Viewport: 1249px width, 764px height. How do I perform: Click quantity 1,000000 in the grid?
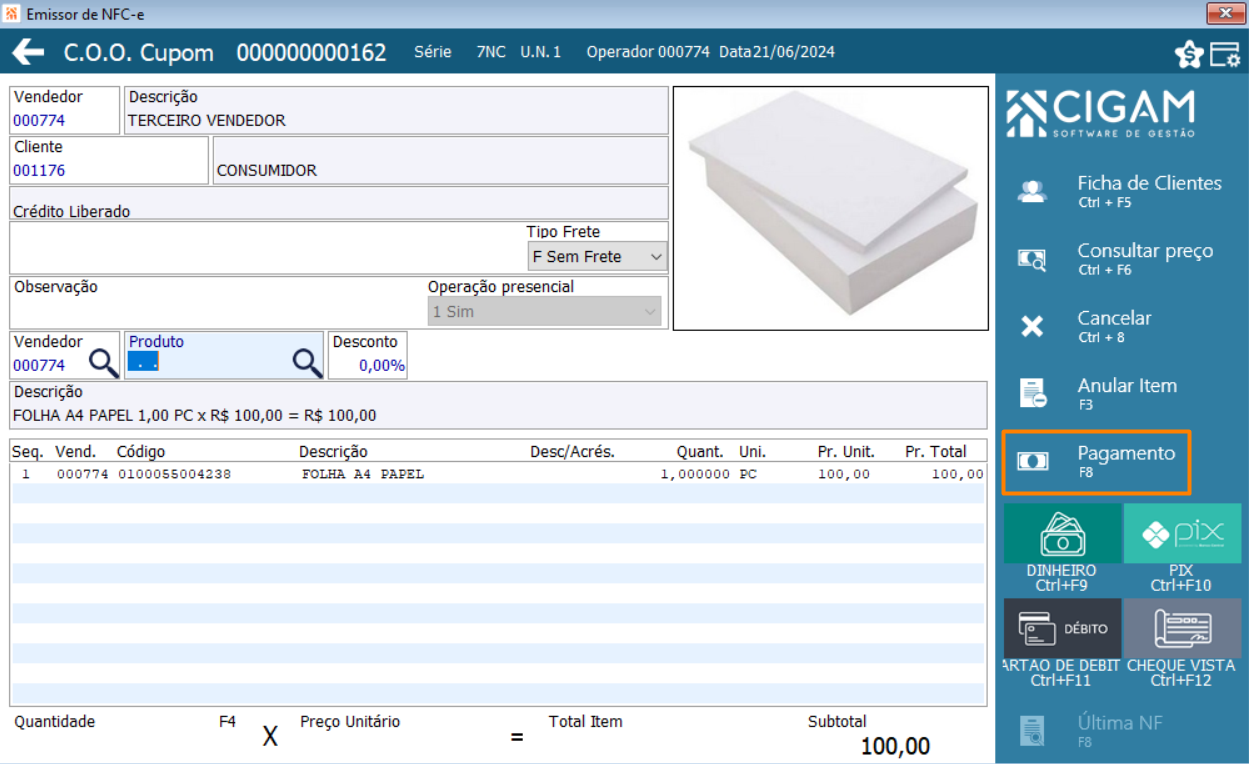click(x=695, y=474)
